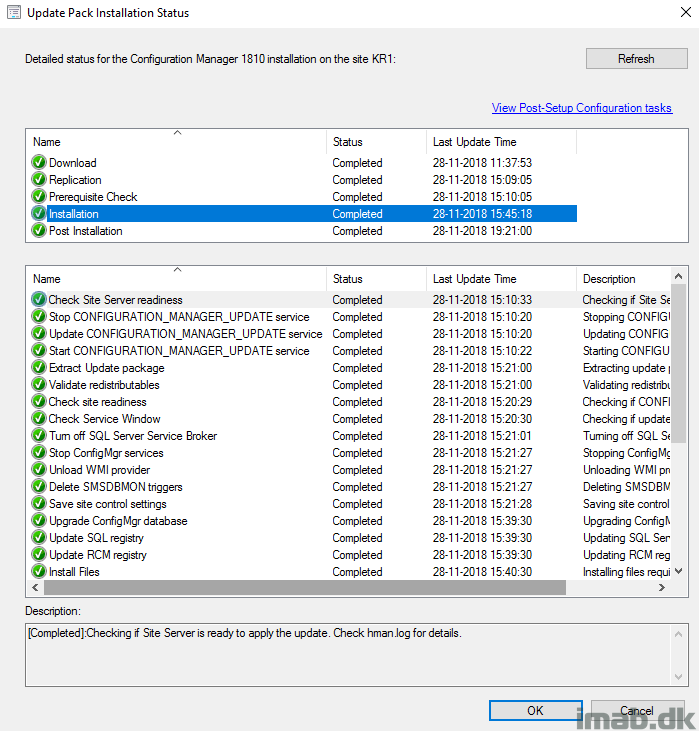The height and width of the screenshot is (731, 699).
Task: Select the Download phase row
Action: [302, 163]
